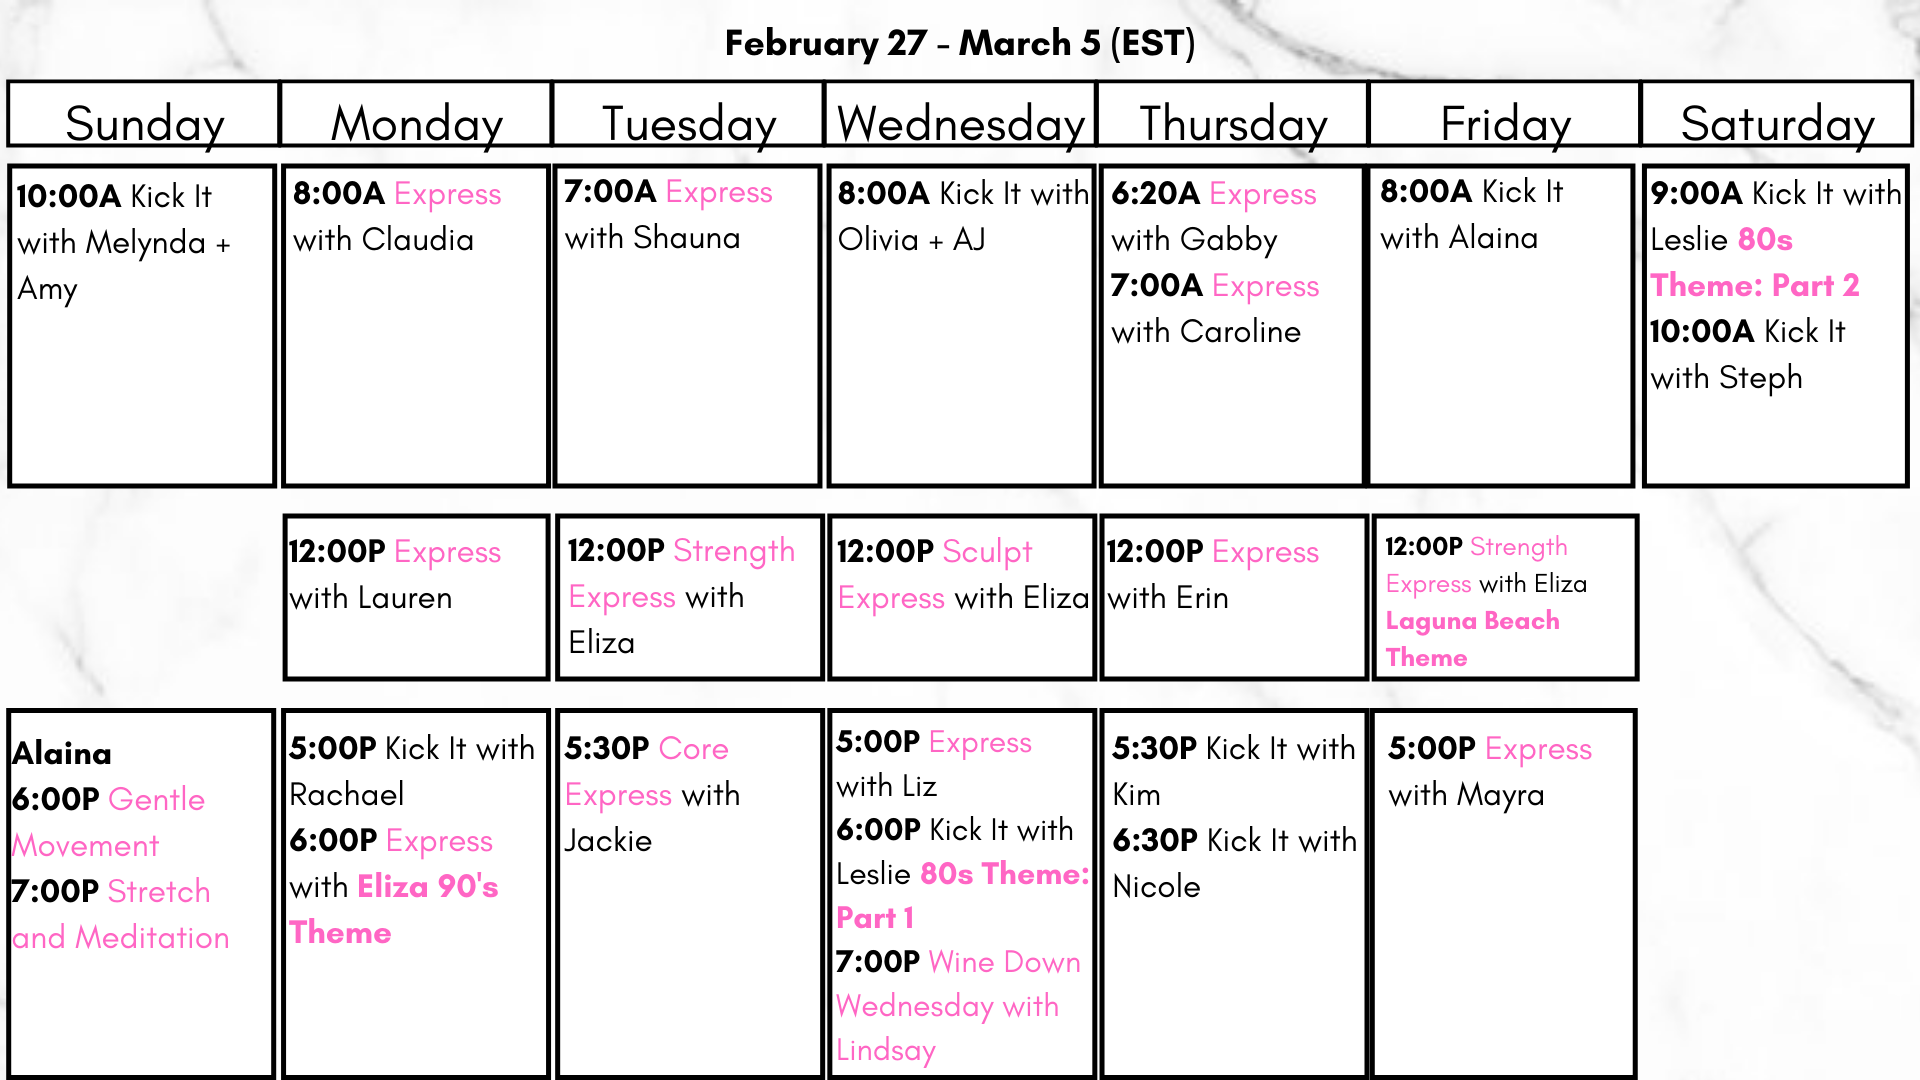Open Tuesday 7:00A Express with Shauna
This screenshot has height=1080, width=1920.
[668, 214]
